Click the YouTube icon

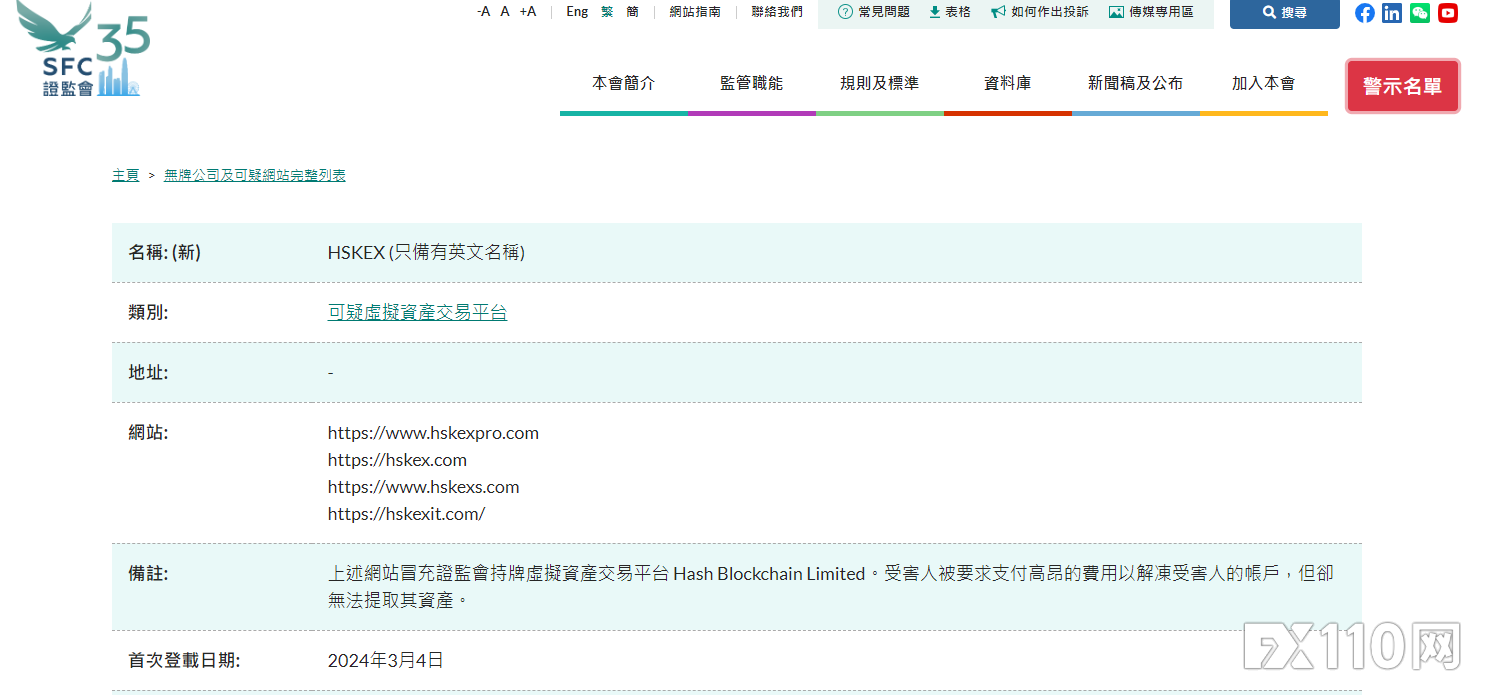tap(1447, 13)
